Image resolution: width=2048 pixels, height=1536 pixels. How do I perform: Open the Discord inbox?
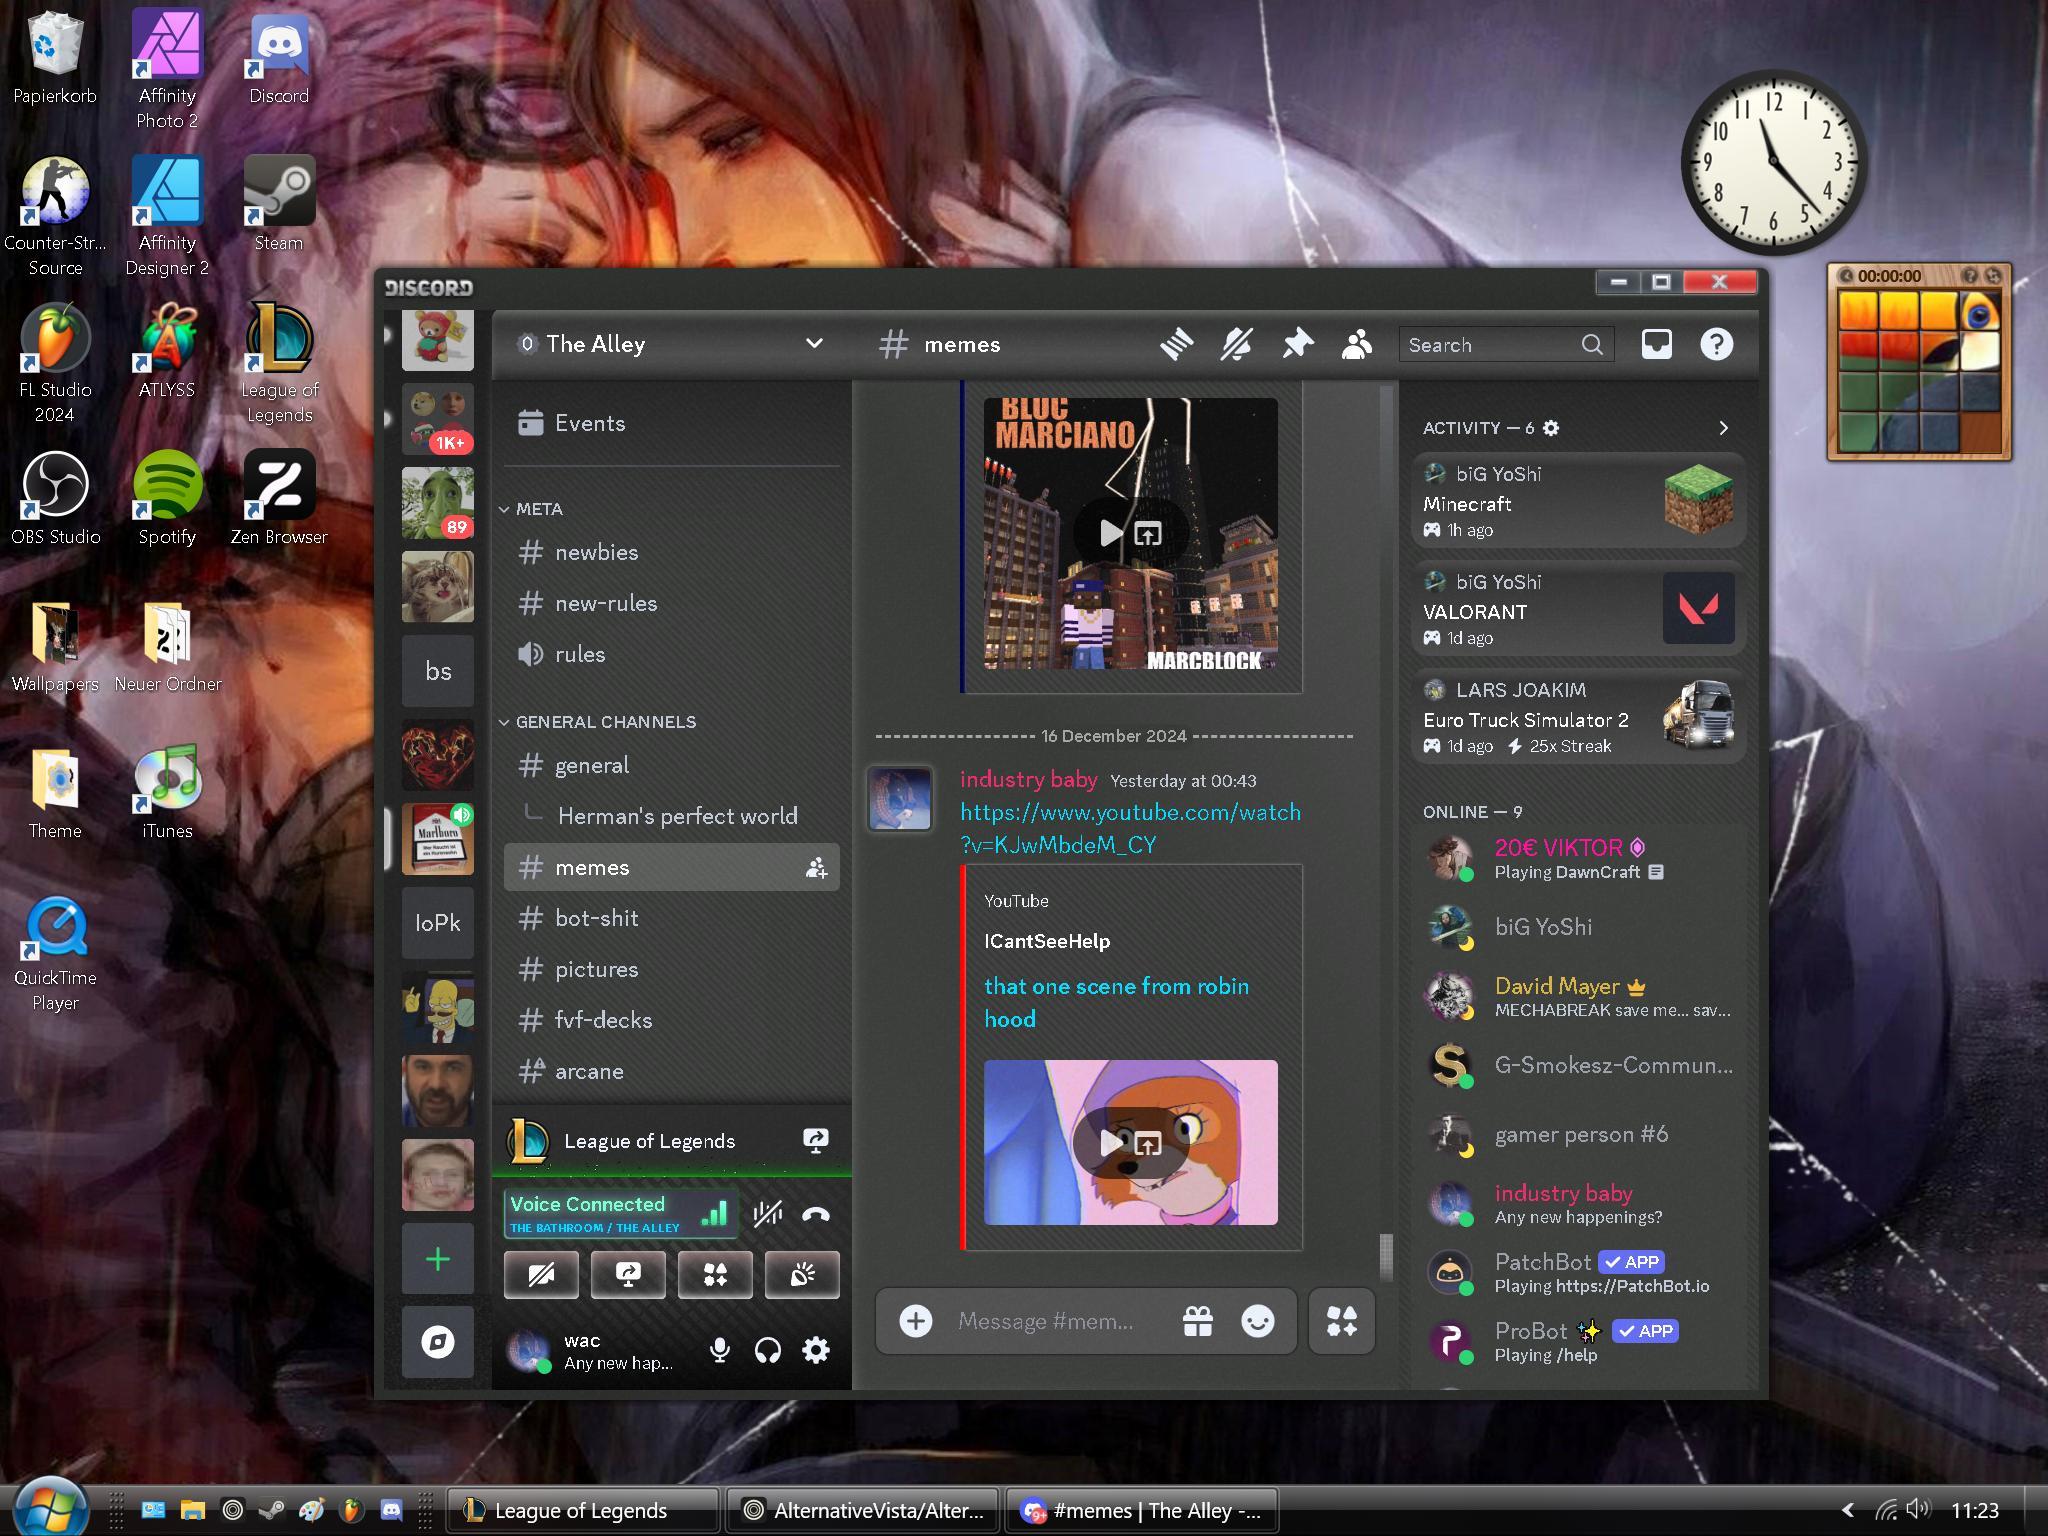[x=1656, y=344]
